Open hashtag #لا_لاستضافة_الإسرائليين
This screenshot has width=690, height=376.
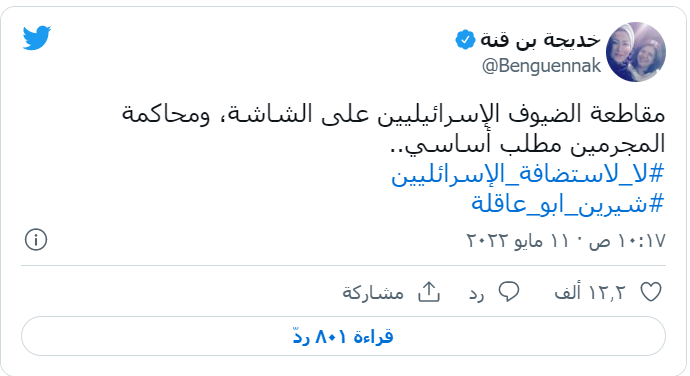(x=527, y=174)
